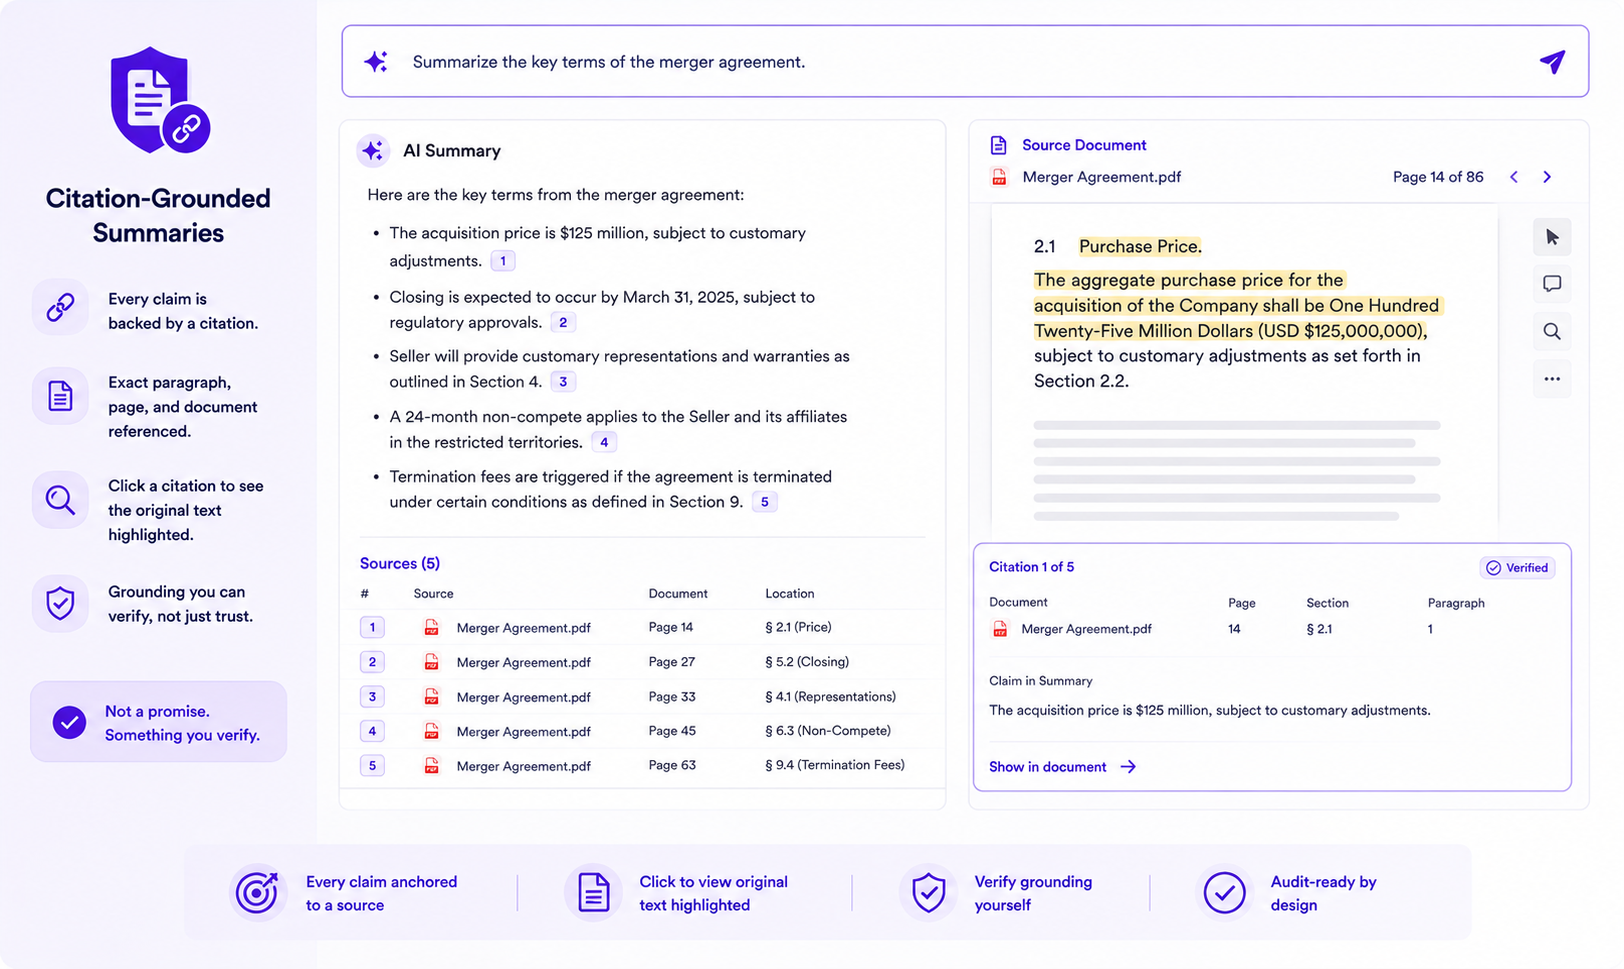Click the send paper-plane icon
The width and height of the screenshot is (1624, 969).
1552,62
